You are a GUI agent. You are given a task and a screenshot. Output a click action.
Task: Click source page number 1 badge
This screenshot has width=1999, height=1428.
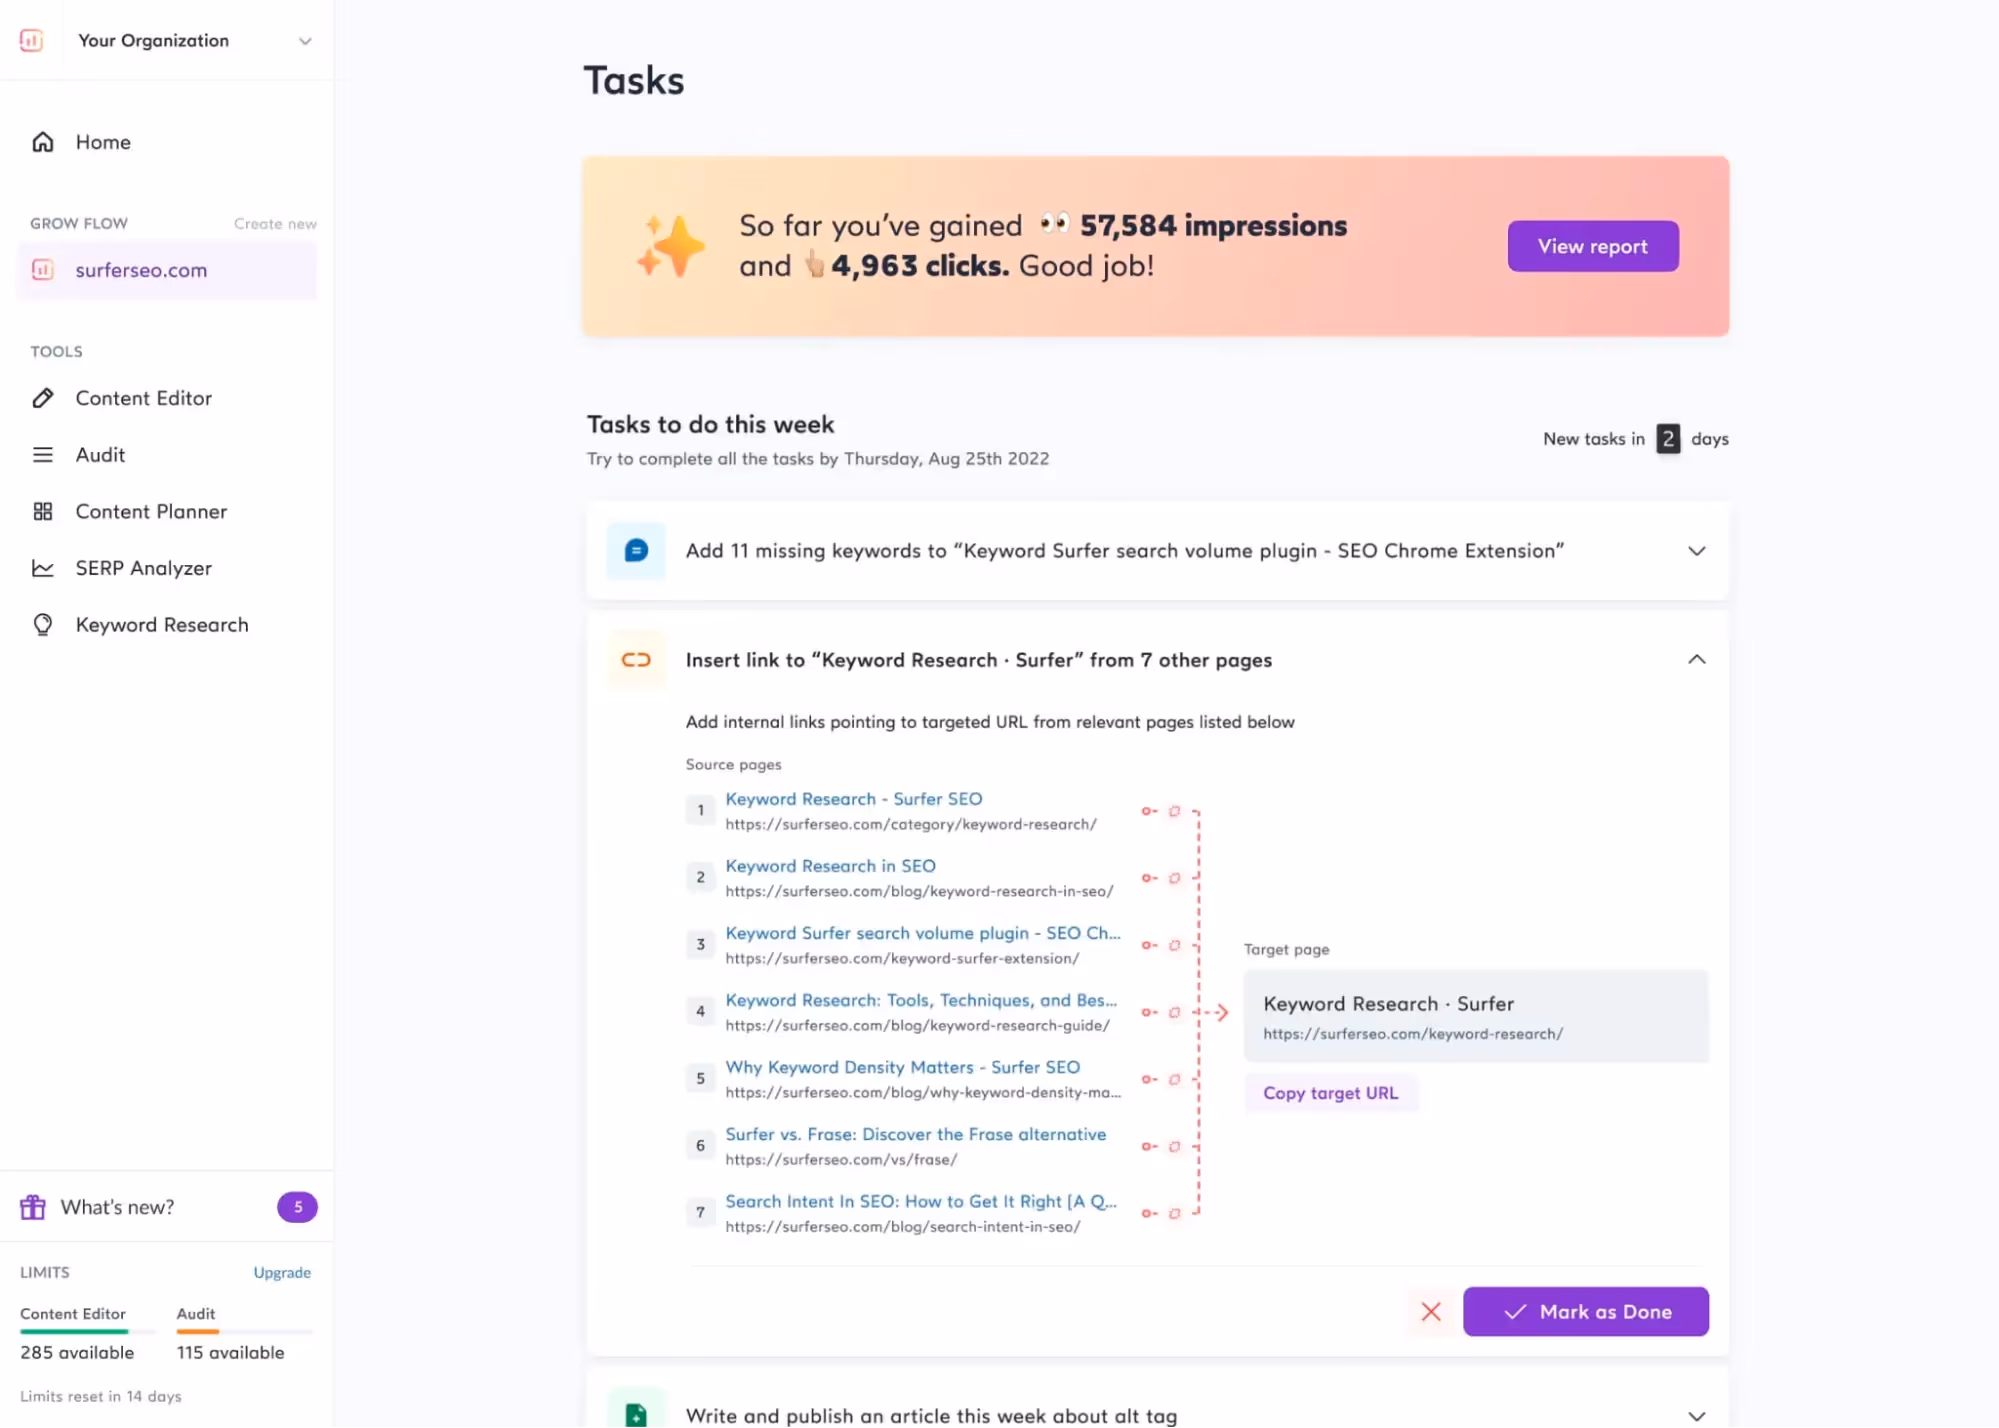pos(700,810)
